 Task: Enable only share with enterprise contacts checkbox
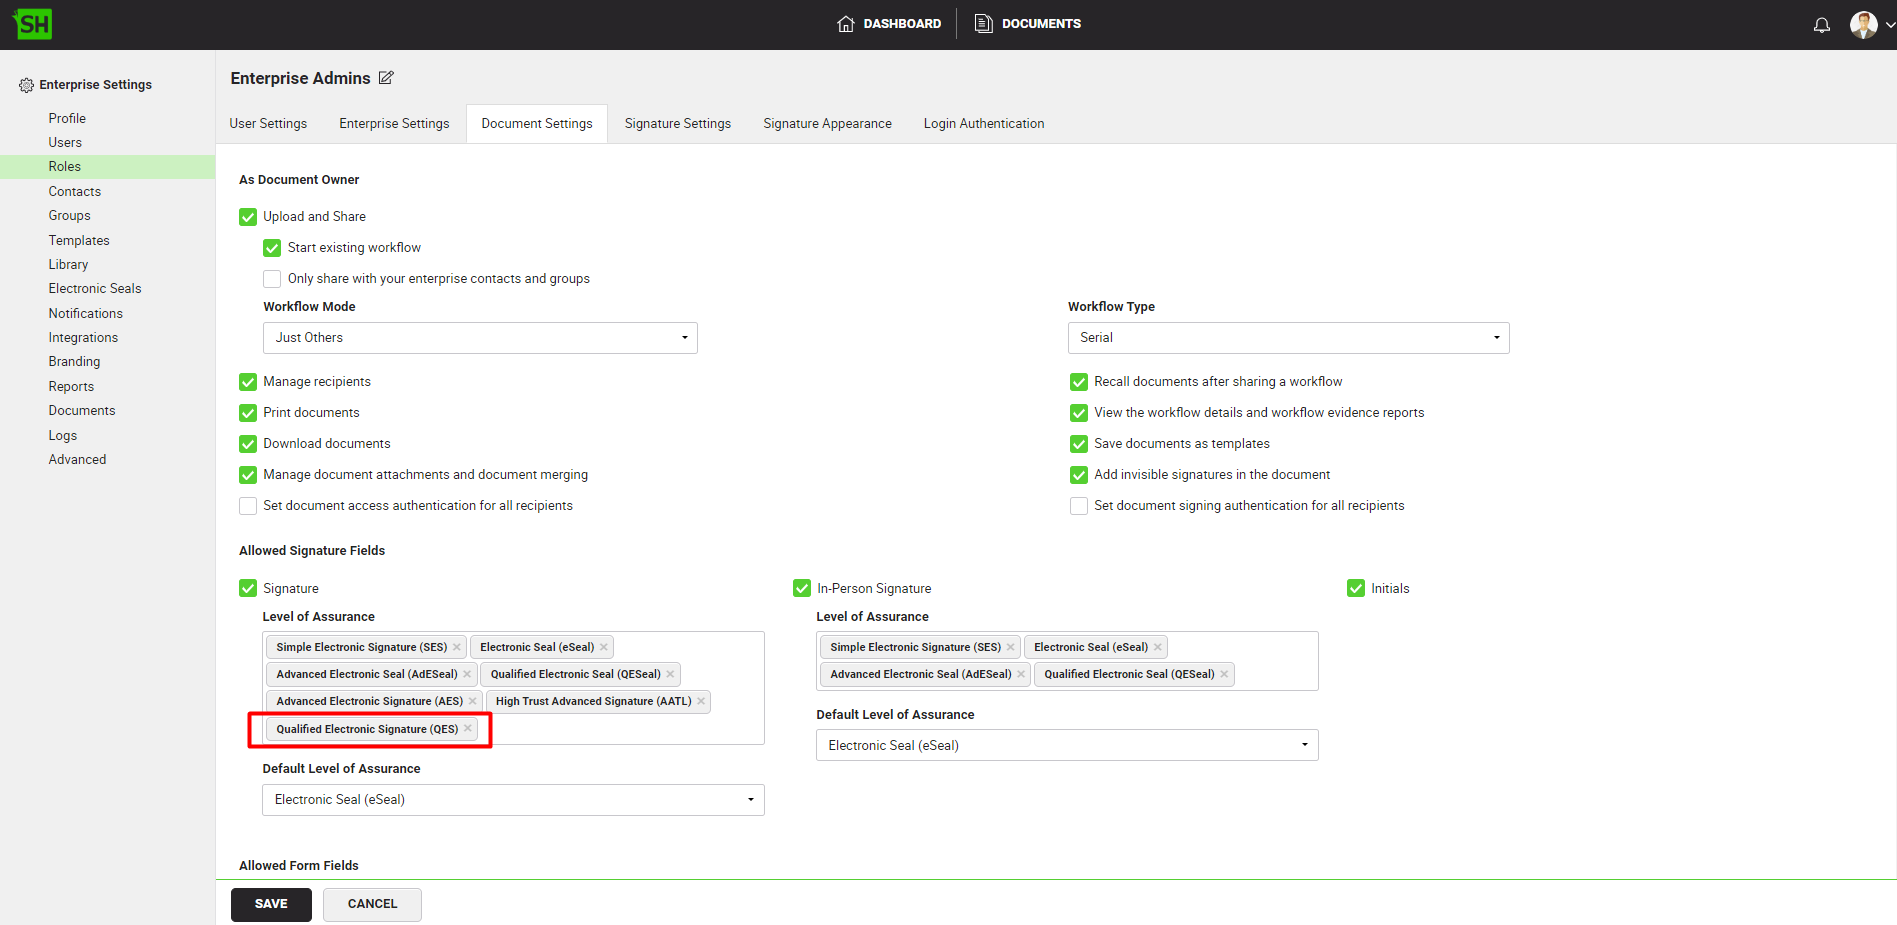[x=272, y=279]
